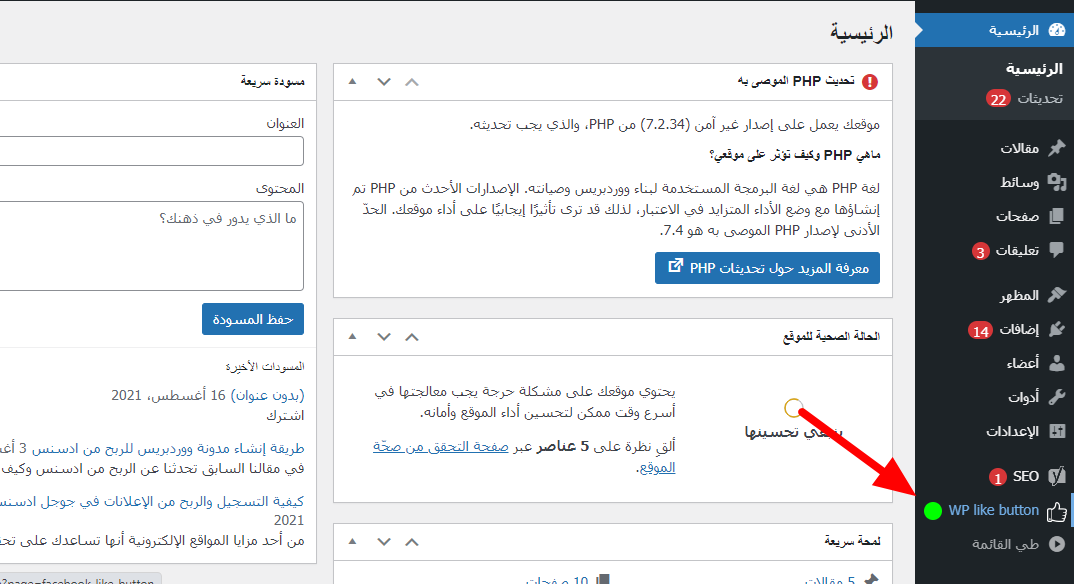Click the مسودة سريعة widget heading
Image resolution: width=1074 pixels, height=584 pixels.
pos(273,81)
